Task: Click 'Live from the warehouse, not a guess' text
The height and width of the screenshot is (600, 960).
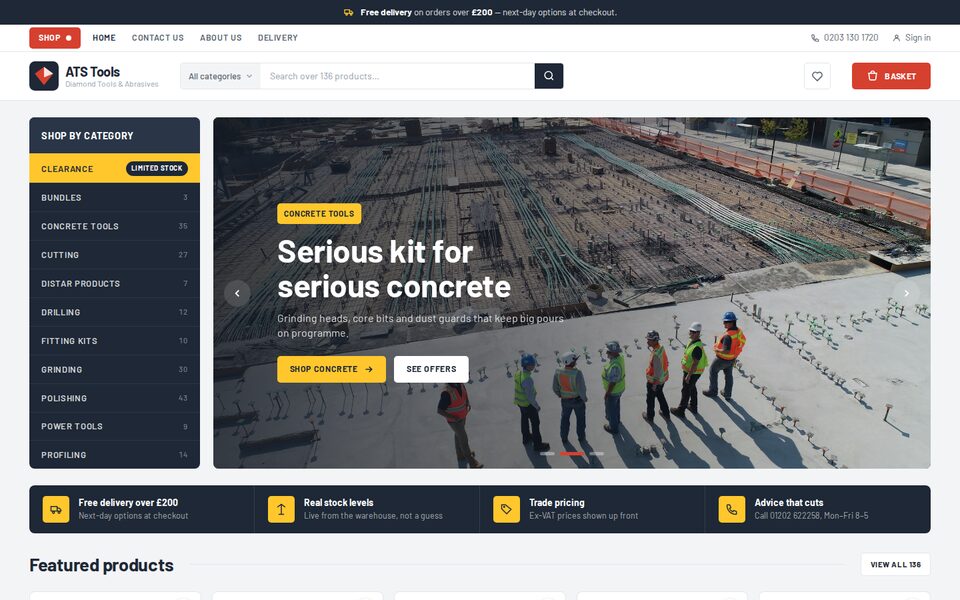Action: (x=373, y=516)
